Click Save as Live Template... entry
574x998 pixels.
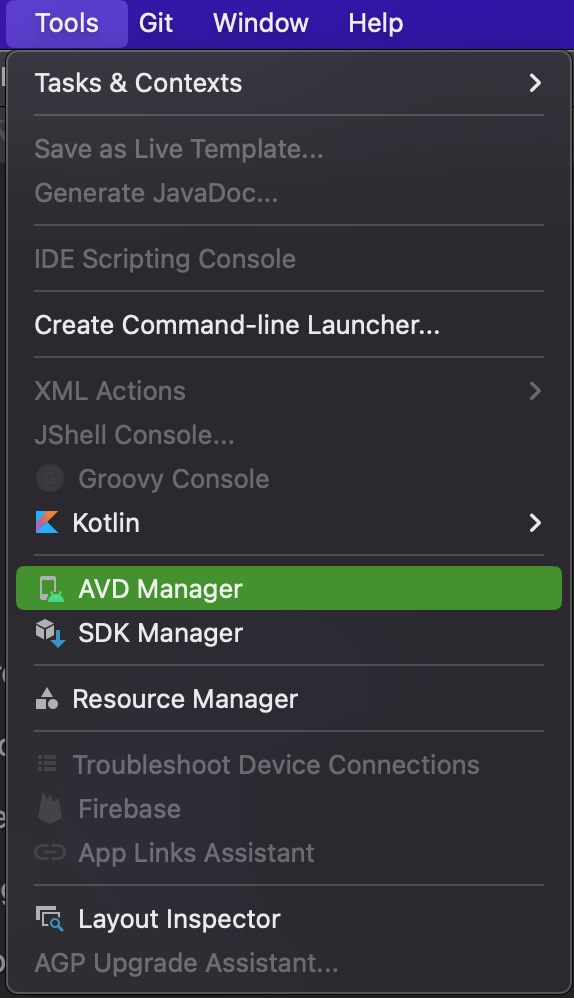tap(289, 149)
